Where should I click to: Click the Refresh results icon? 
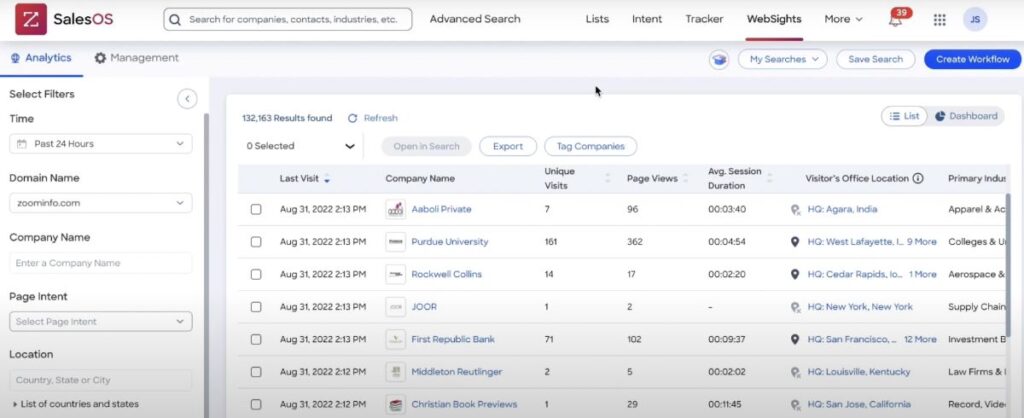coord(353,118)
